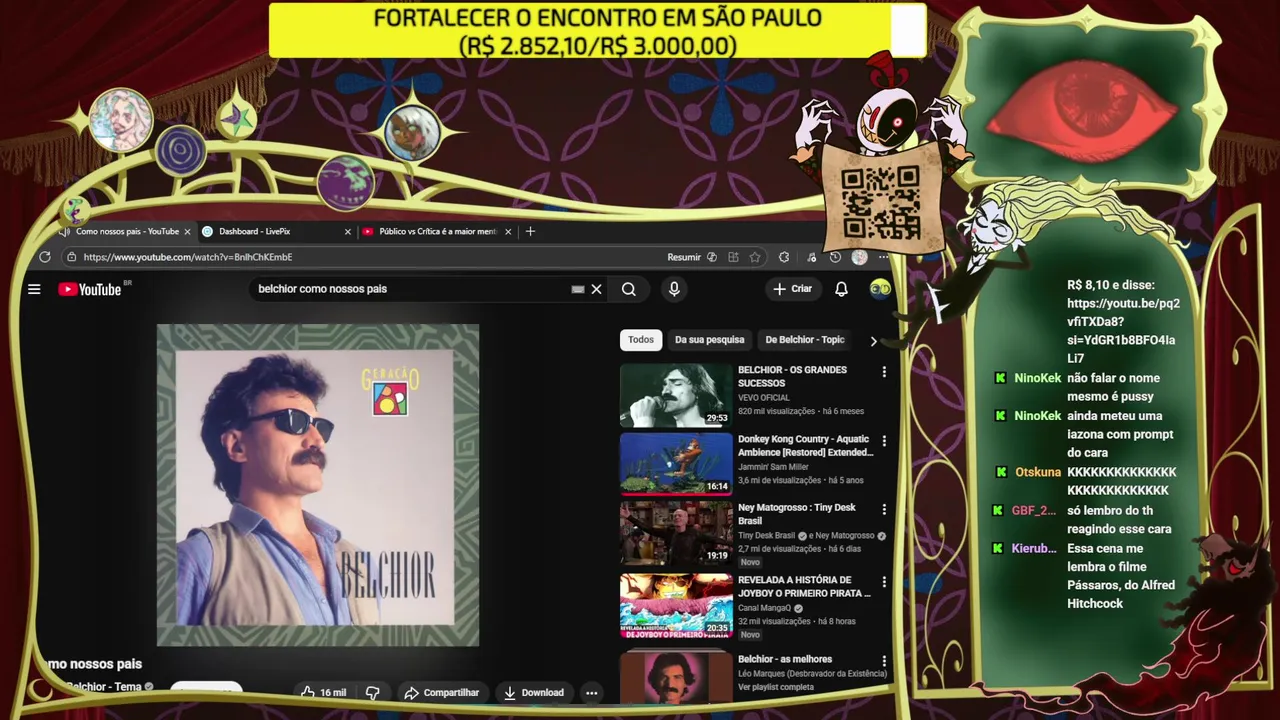1280x720 pixels.
Task: Open Ver playlist completa link
Action: tap(776, 687)
